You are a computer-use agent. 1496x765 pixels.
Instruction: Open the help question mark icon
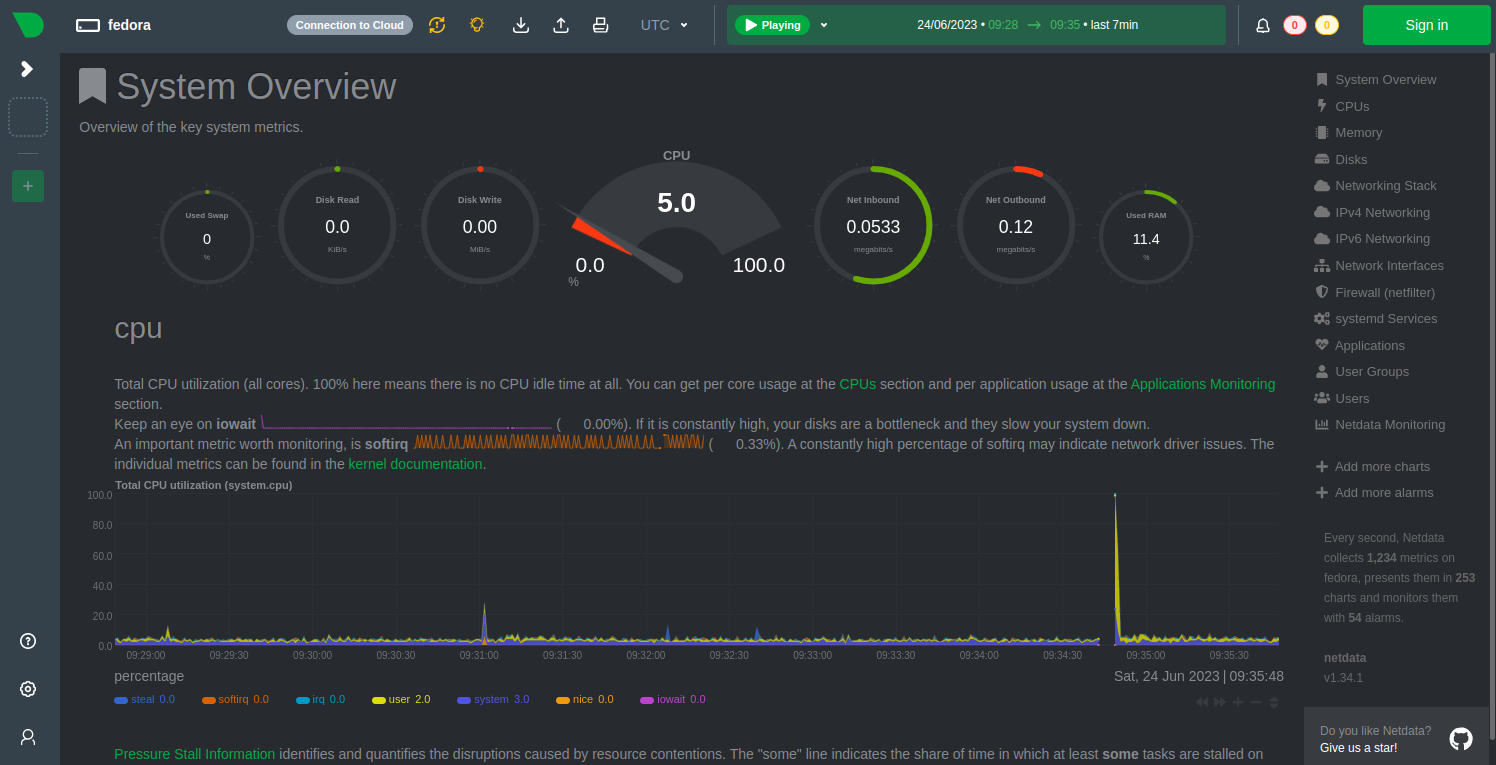(x=28, y=641)
